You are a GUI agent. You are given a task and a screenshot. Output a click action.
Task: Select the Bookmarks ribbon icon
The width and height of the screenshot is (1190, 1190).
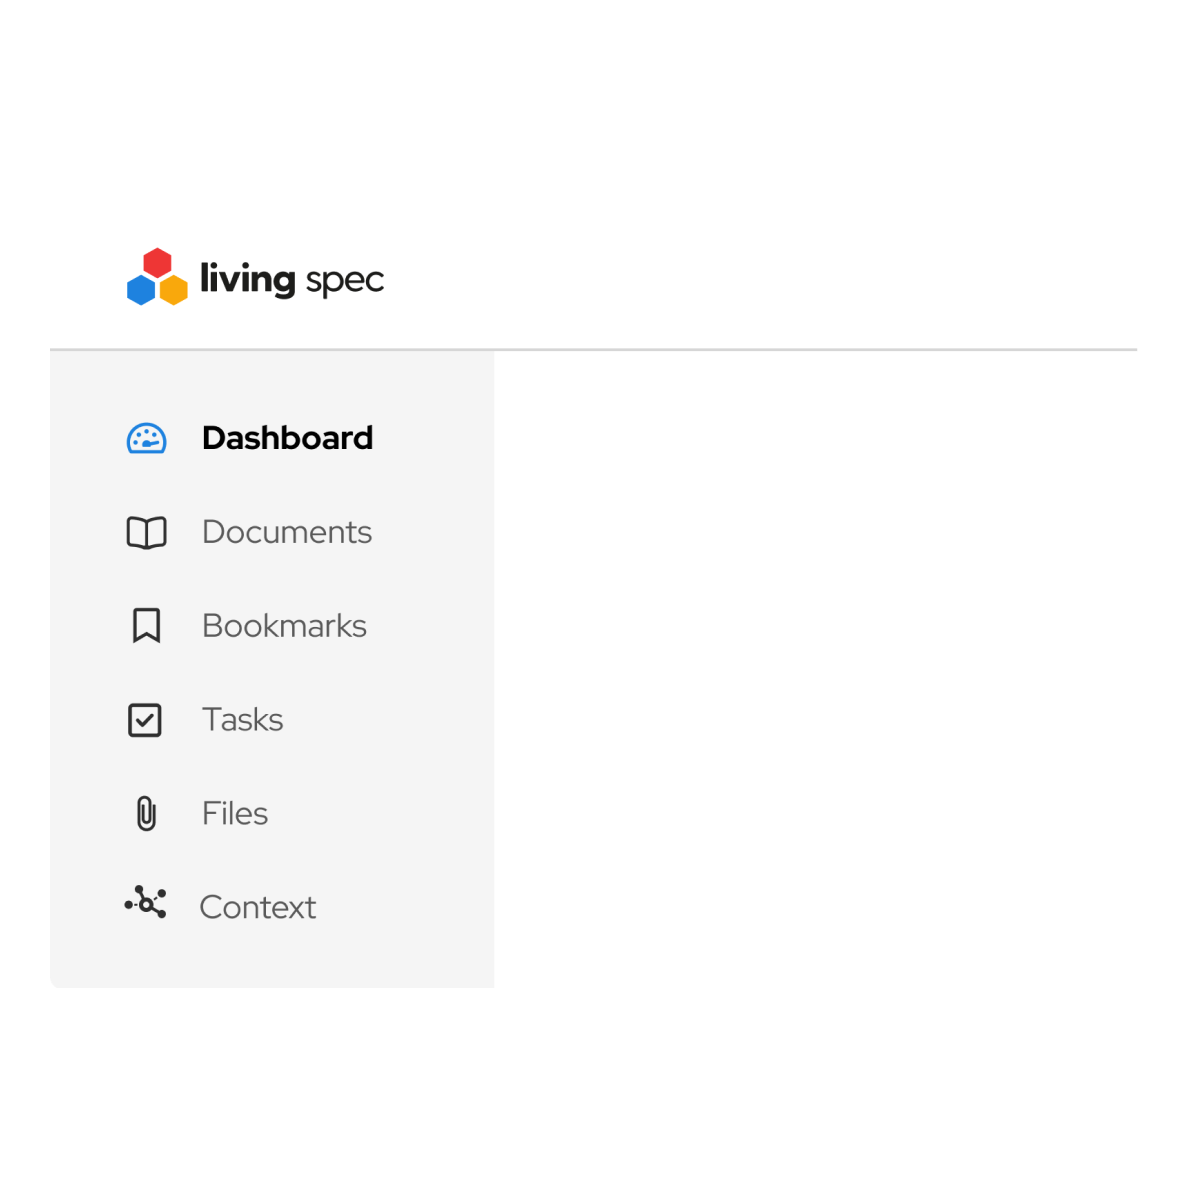pos(146,626)
